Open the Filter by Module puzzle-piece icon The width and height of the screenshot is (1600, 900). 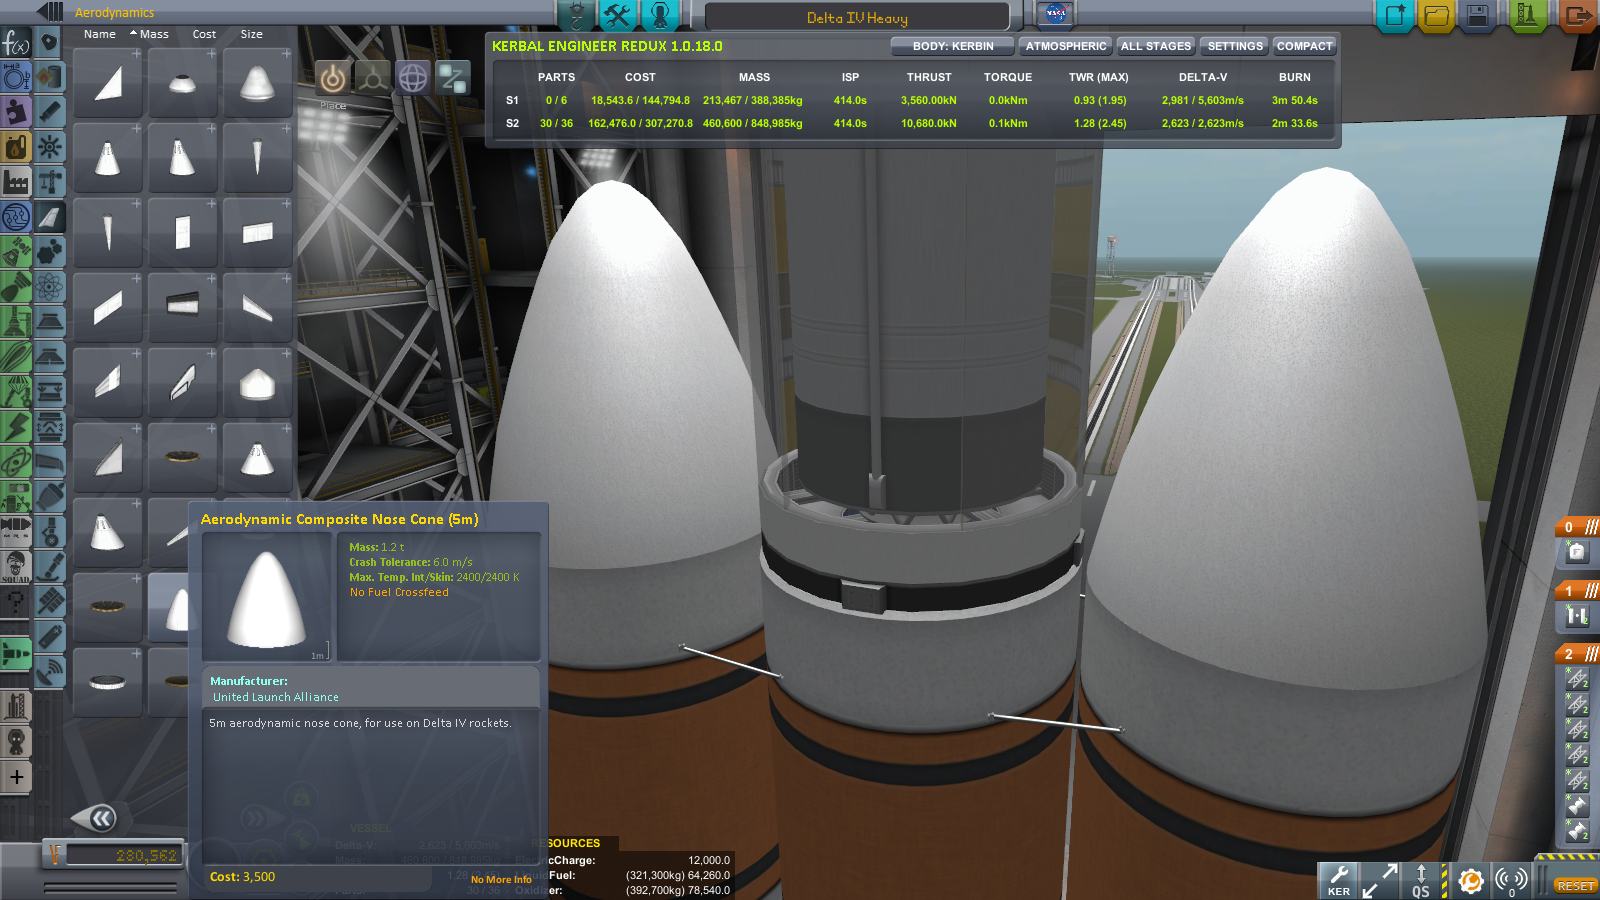[x=16, y=111]
